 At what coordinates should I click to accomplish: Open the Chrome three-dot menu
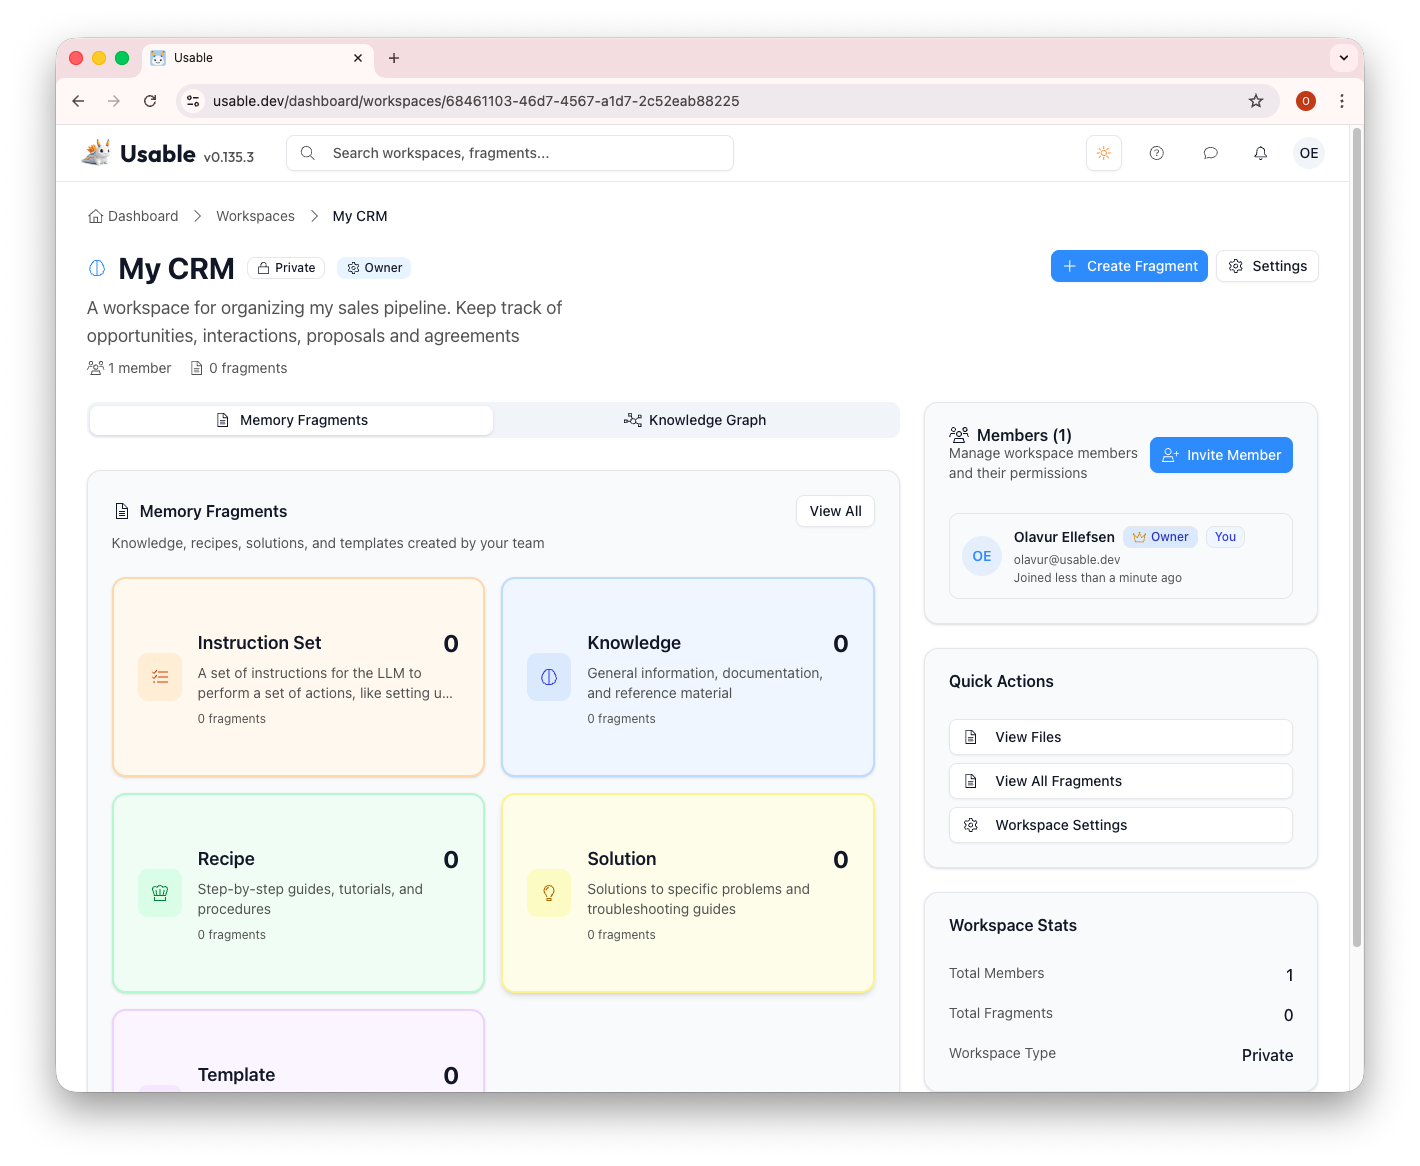(1342, 101)
